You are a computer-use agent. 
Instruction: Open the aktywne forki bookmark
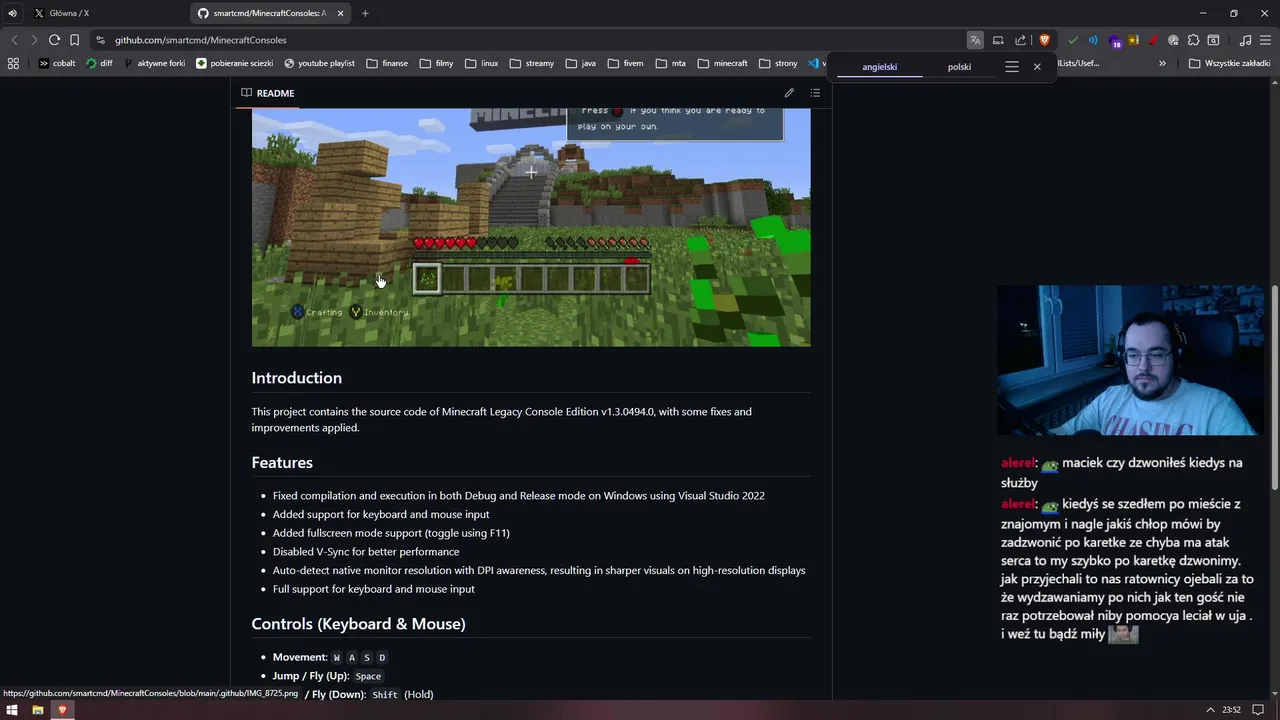point(154,63)
